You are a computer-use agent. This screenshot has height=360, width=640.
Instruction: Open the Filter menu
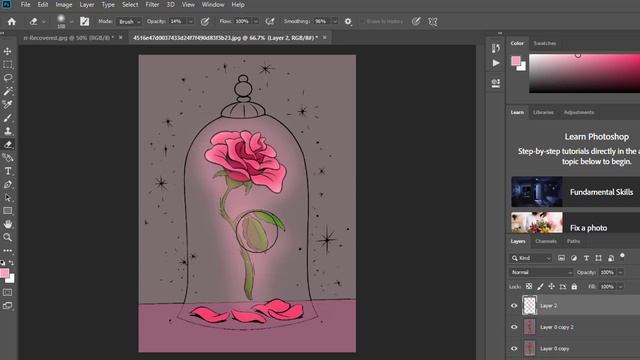152,5
